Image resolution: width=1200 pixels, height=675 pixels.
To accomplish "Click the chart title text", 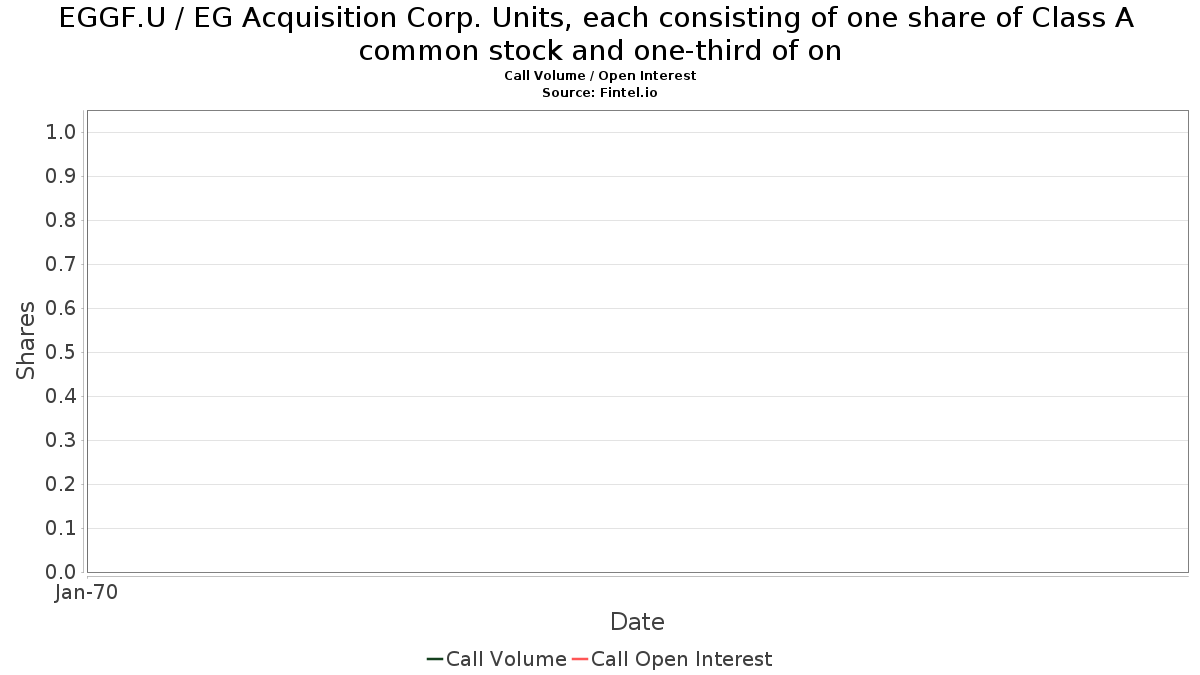I will point(597,34).
